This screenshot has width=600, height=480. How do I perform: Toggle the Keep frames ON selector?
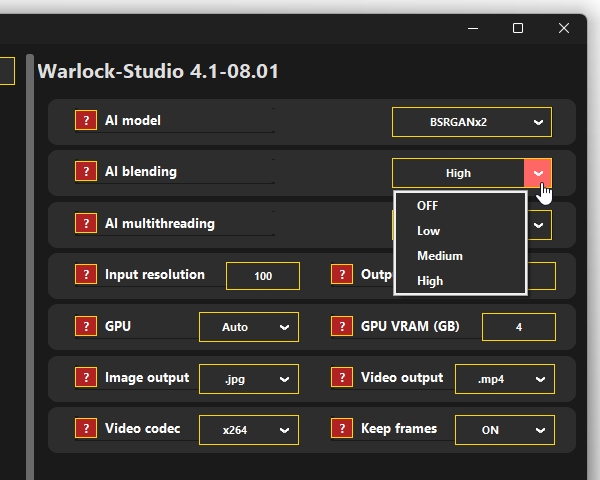coord(504,430)
